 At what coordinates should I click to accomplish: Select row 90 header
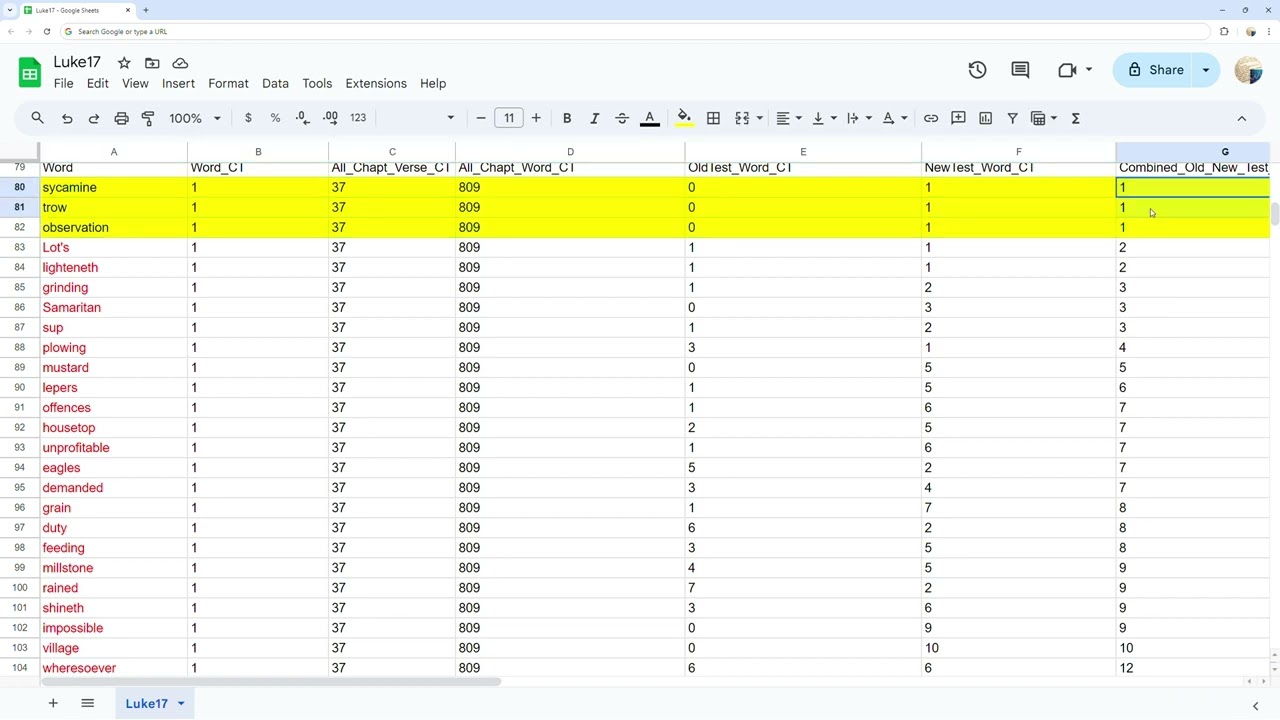20,387
